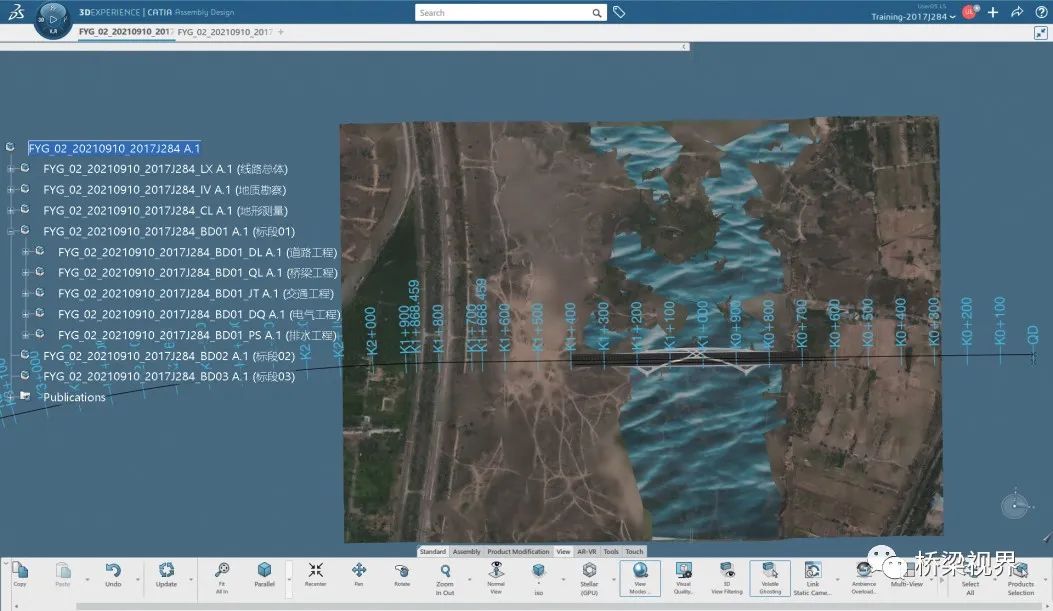Open the Training-2017J284 workspace dropdown

(x=913, y=17)
